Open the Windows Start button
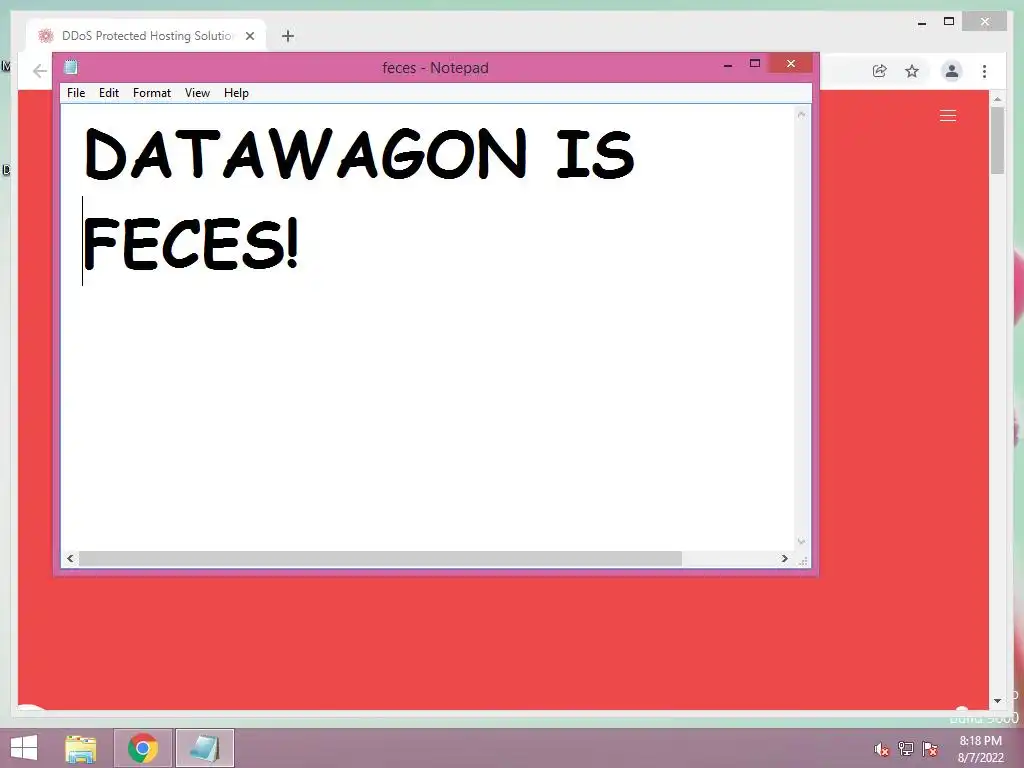The image size is (1024, 768). pos(24,748)
